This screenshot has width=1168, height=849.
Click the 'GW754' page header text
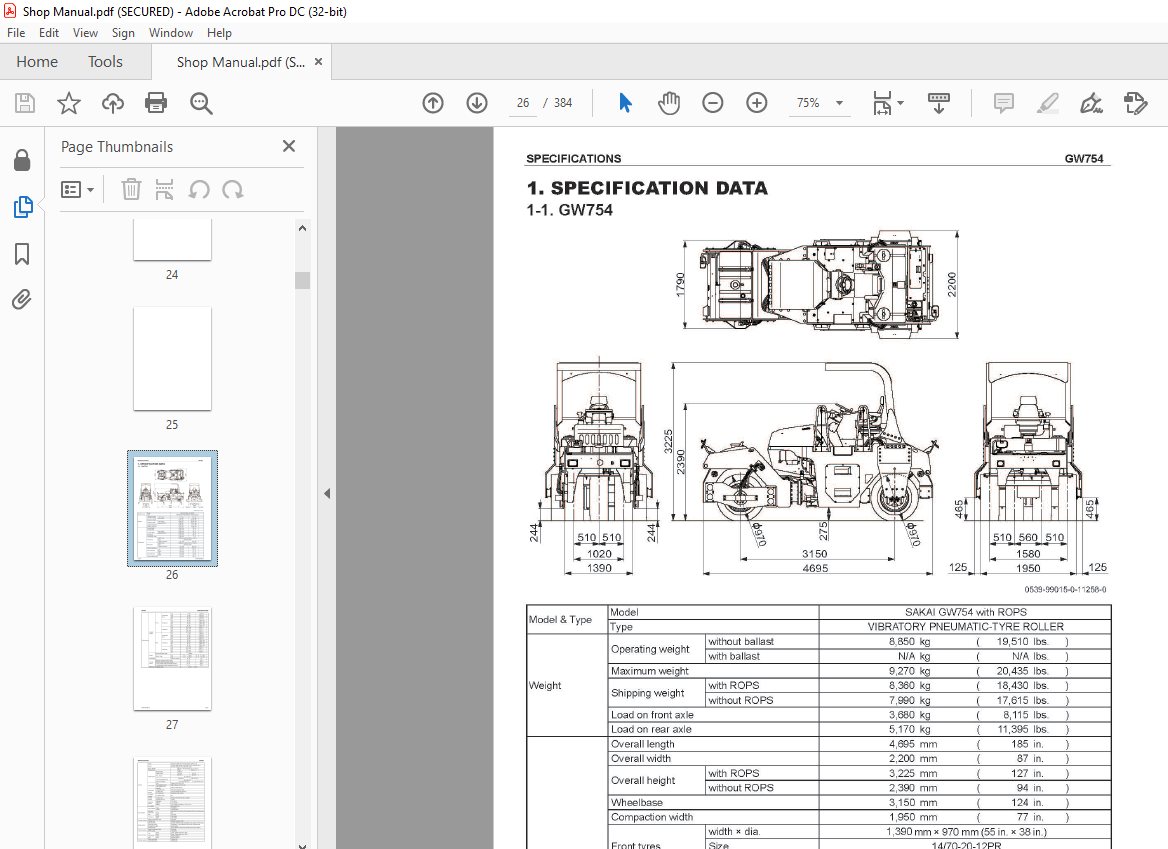[x=1084, y=159]
